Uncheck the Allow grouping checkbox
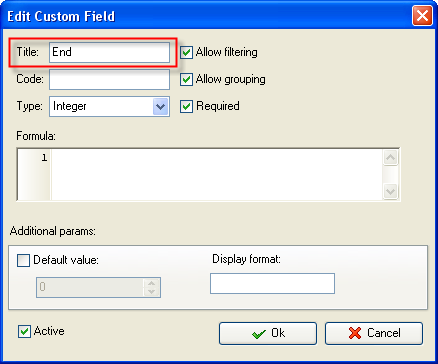 (x=186, y=80)
